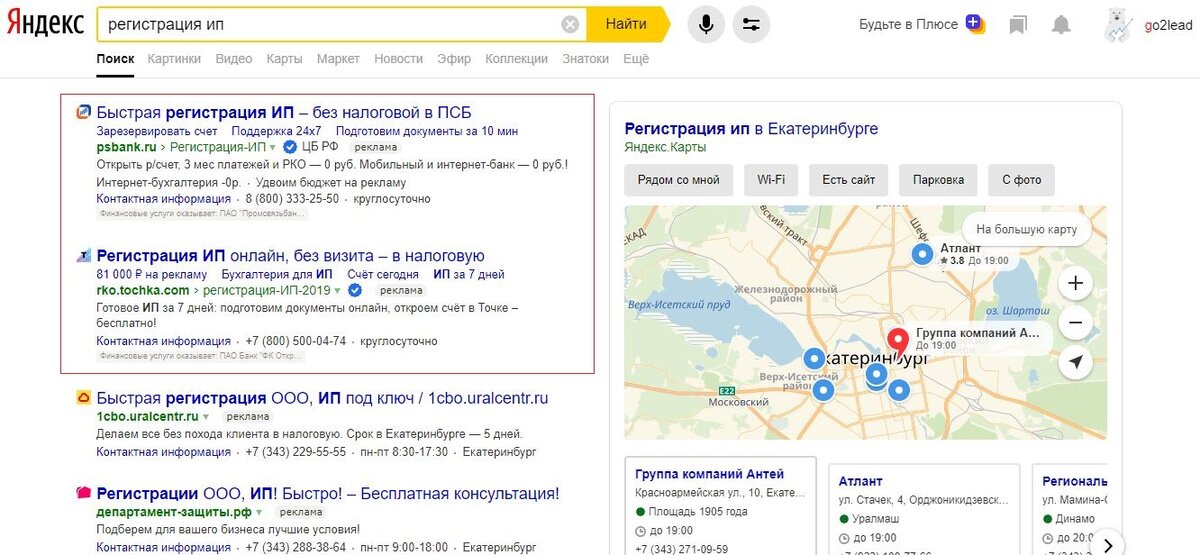The width and height of the screenshot is (1200, 555).
Task: Click Tochka favicon beside second ad
Action: point(85,255)
